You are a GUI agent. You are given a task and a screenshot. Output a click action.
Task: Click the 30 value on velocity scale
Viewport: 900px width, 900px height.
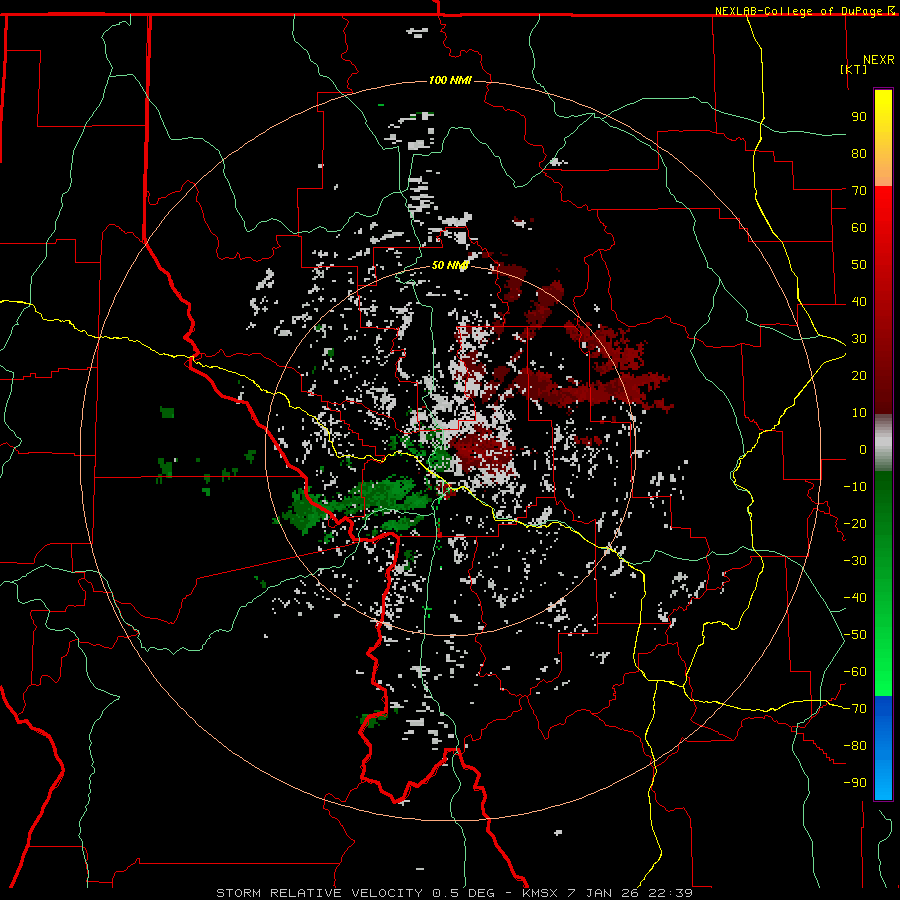point(859,339)
